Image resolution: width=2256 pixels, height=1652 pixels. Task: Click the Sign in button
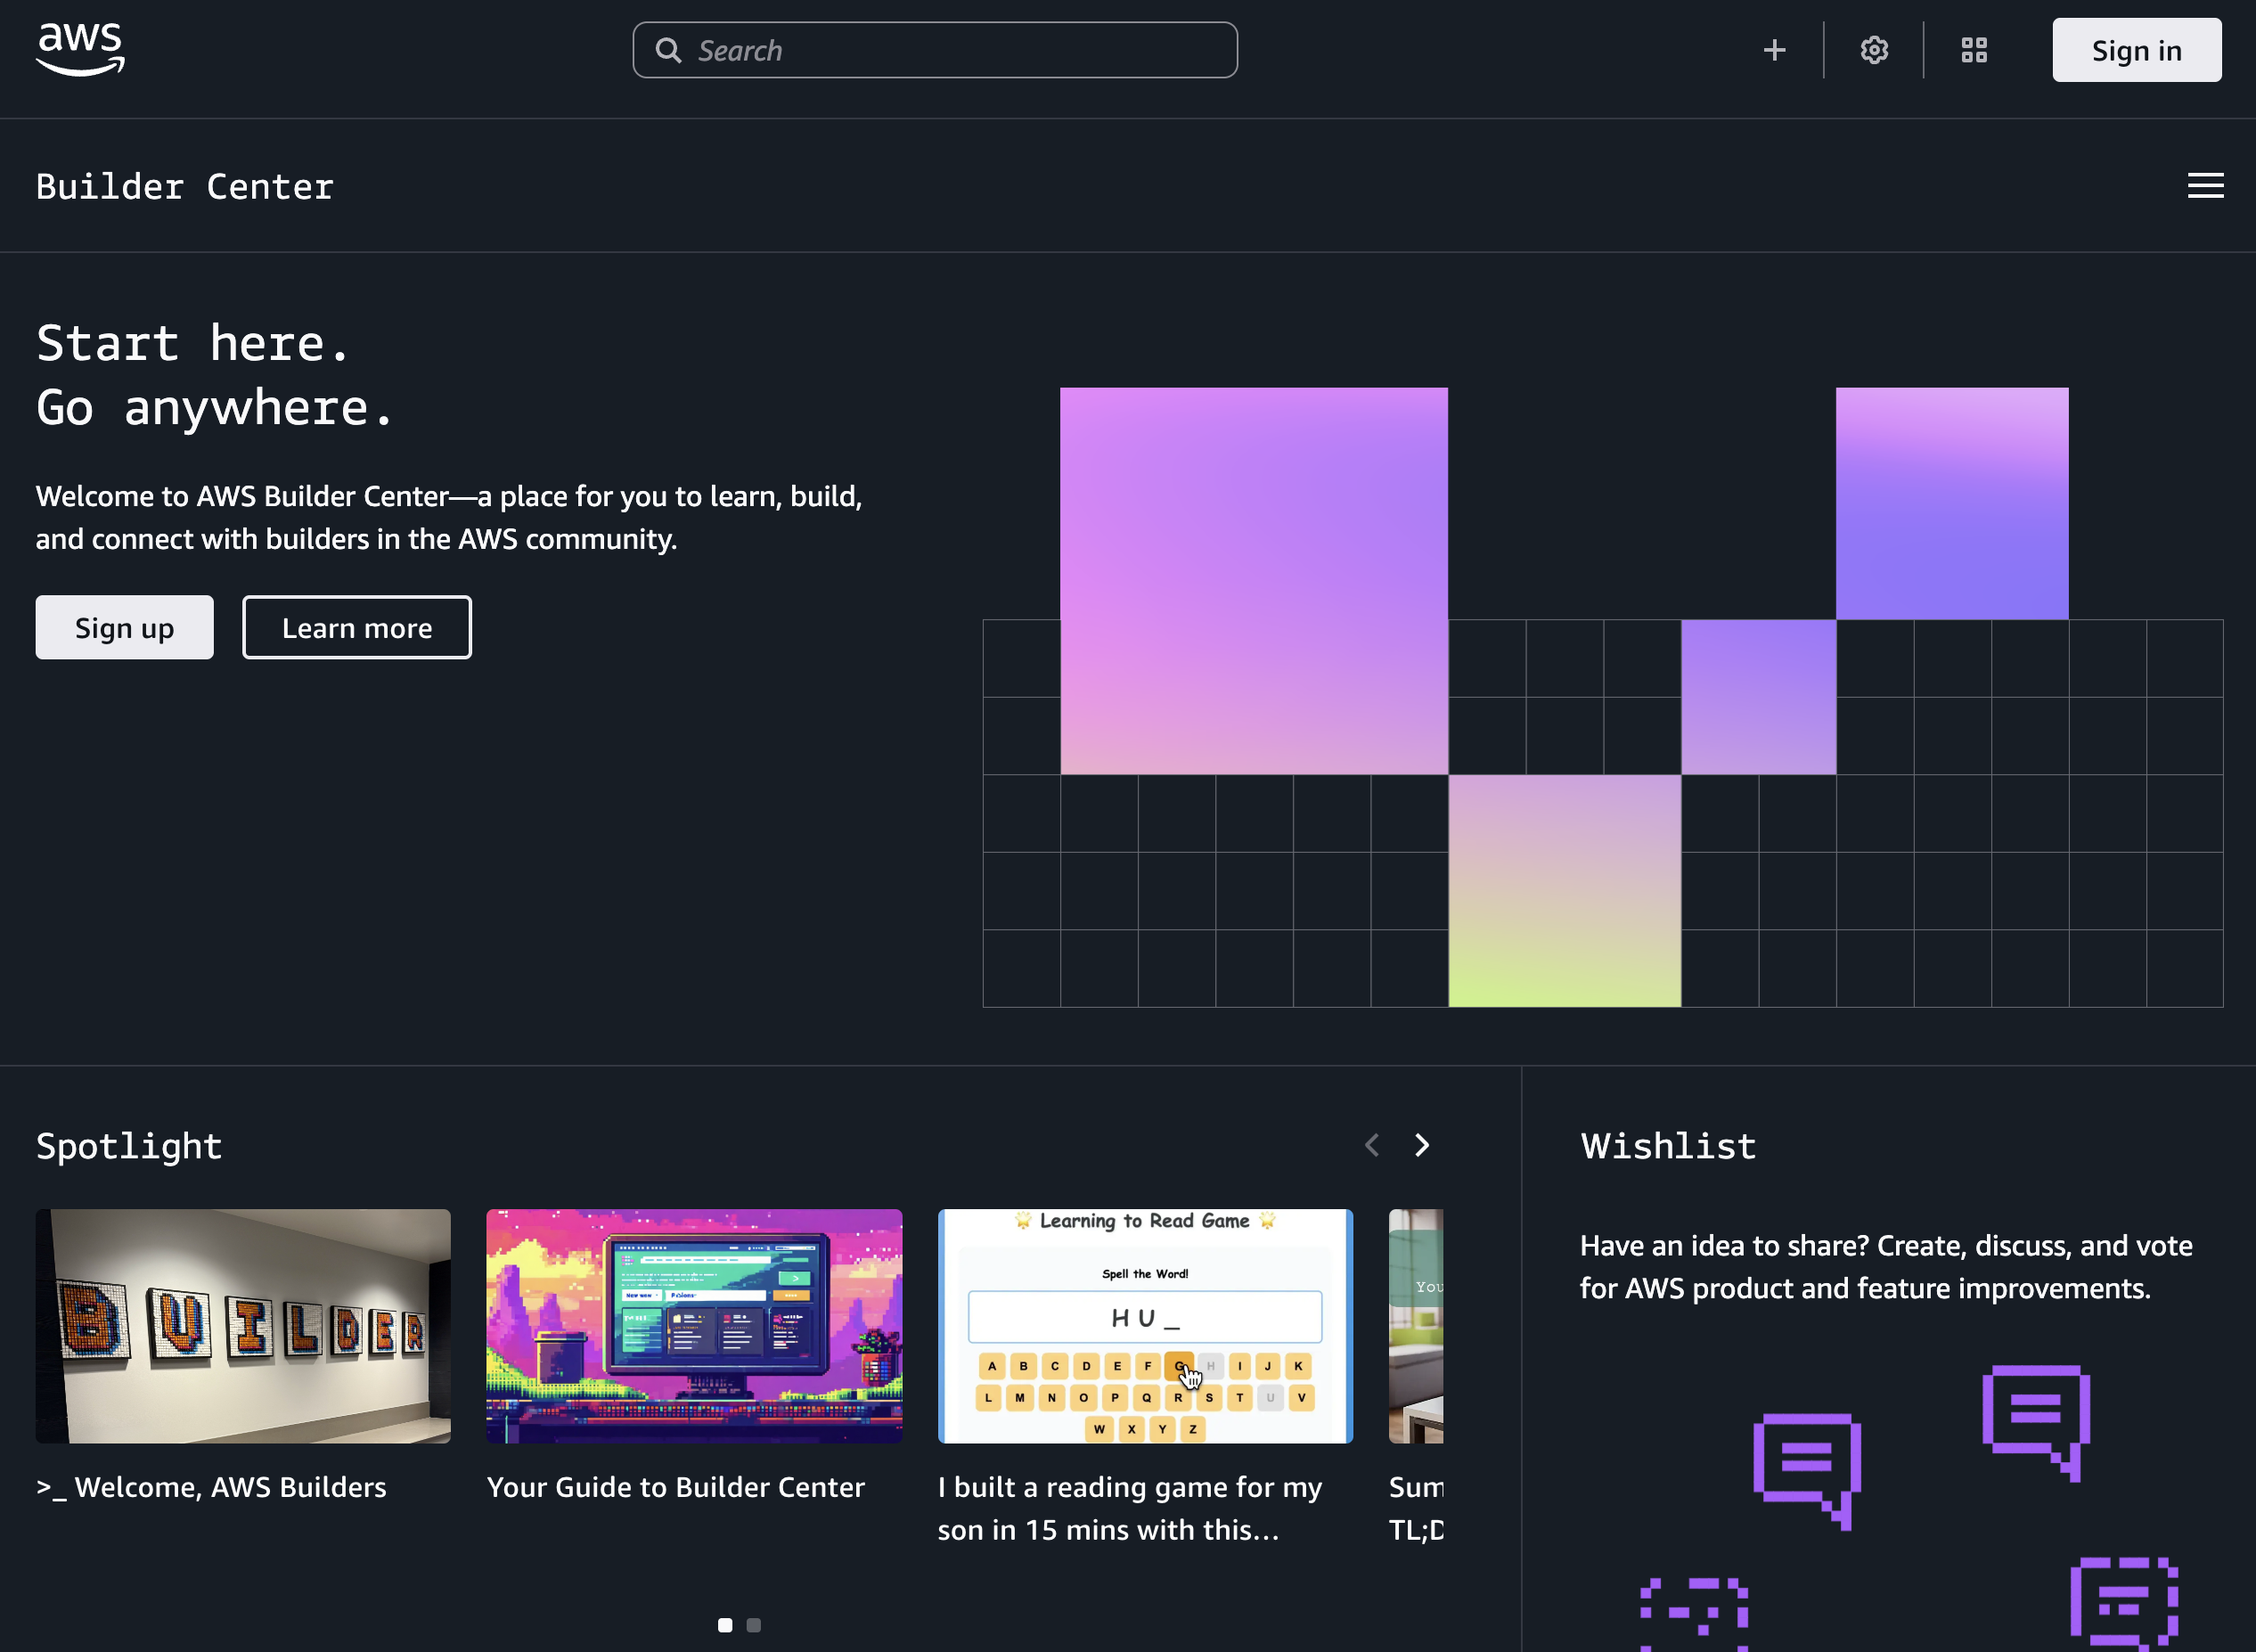point(2136,50)
